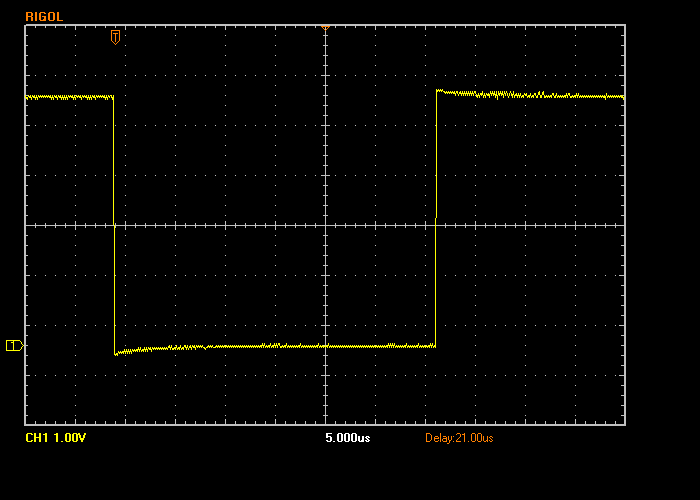Select the Delay 21.00us readout

459,438
